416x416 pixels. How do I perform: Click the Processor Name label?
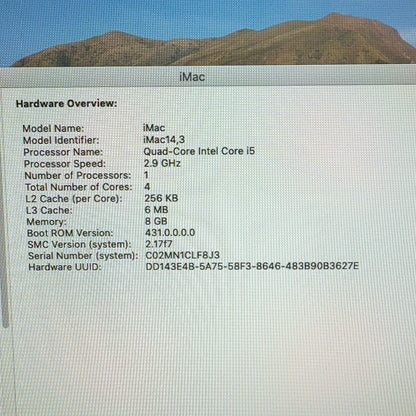(x=63, y=152)
